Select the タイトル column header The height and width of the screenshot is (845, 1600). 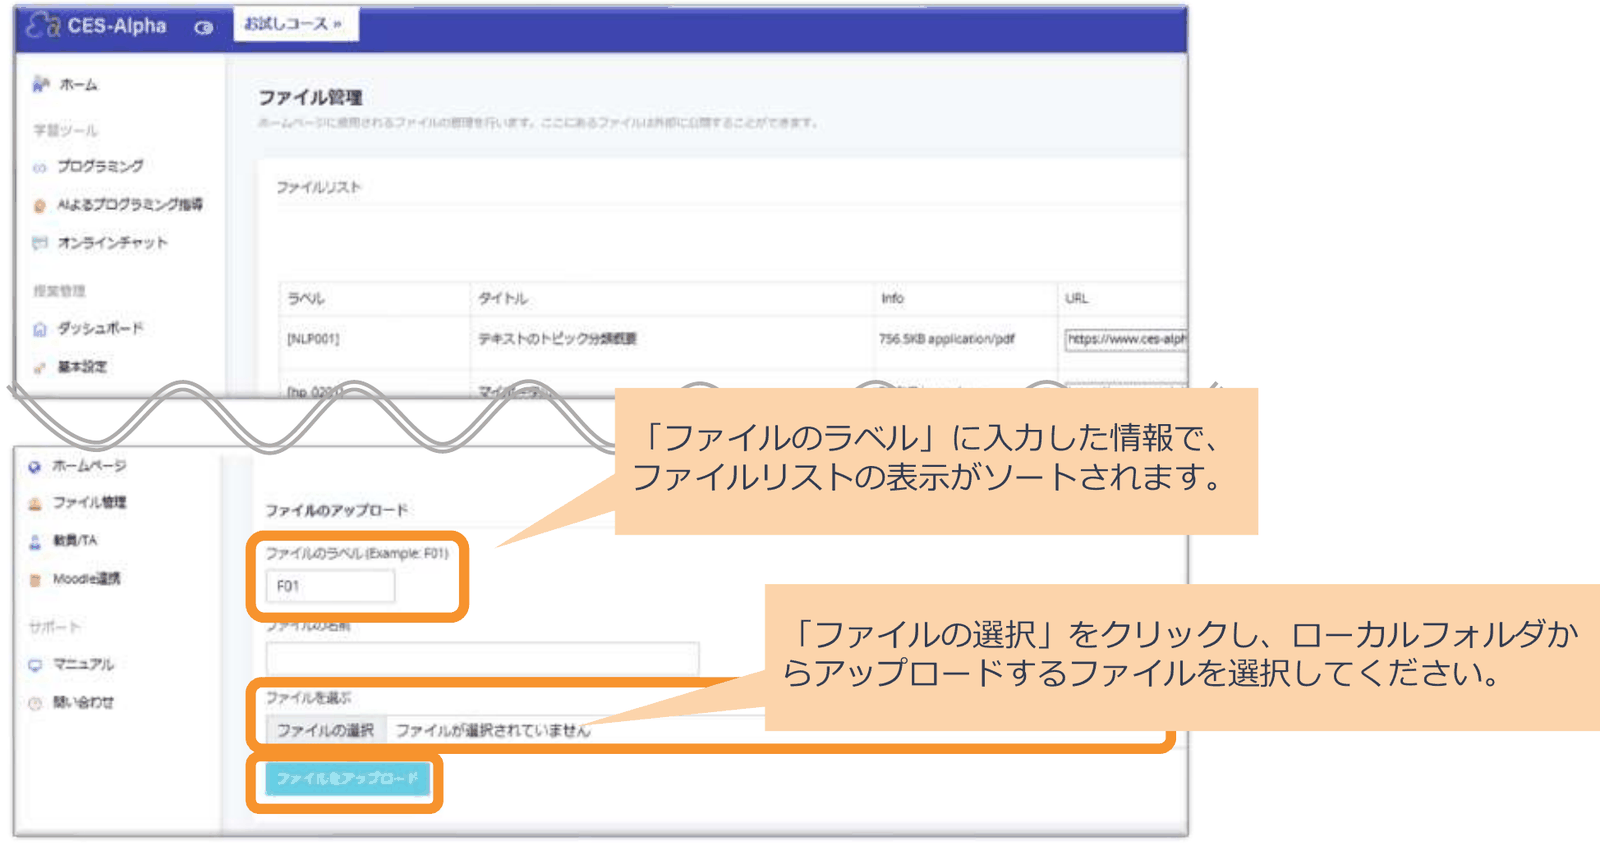click(502, 298)
